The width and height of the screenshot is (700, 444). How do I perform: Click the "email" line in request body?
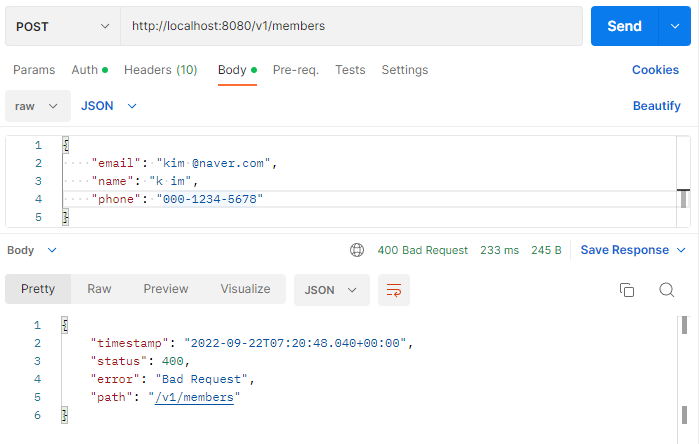[184, 163]
